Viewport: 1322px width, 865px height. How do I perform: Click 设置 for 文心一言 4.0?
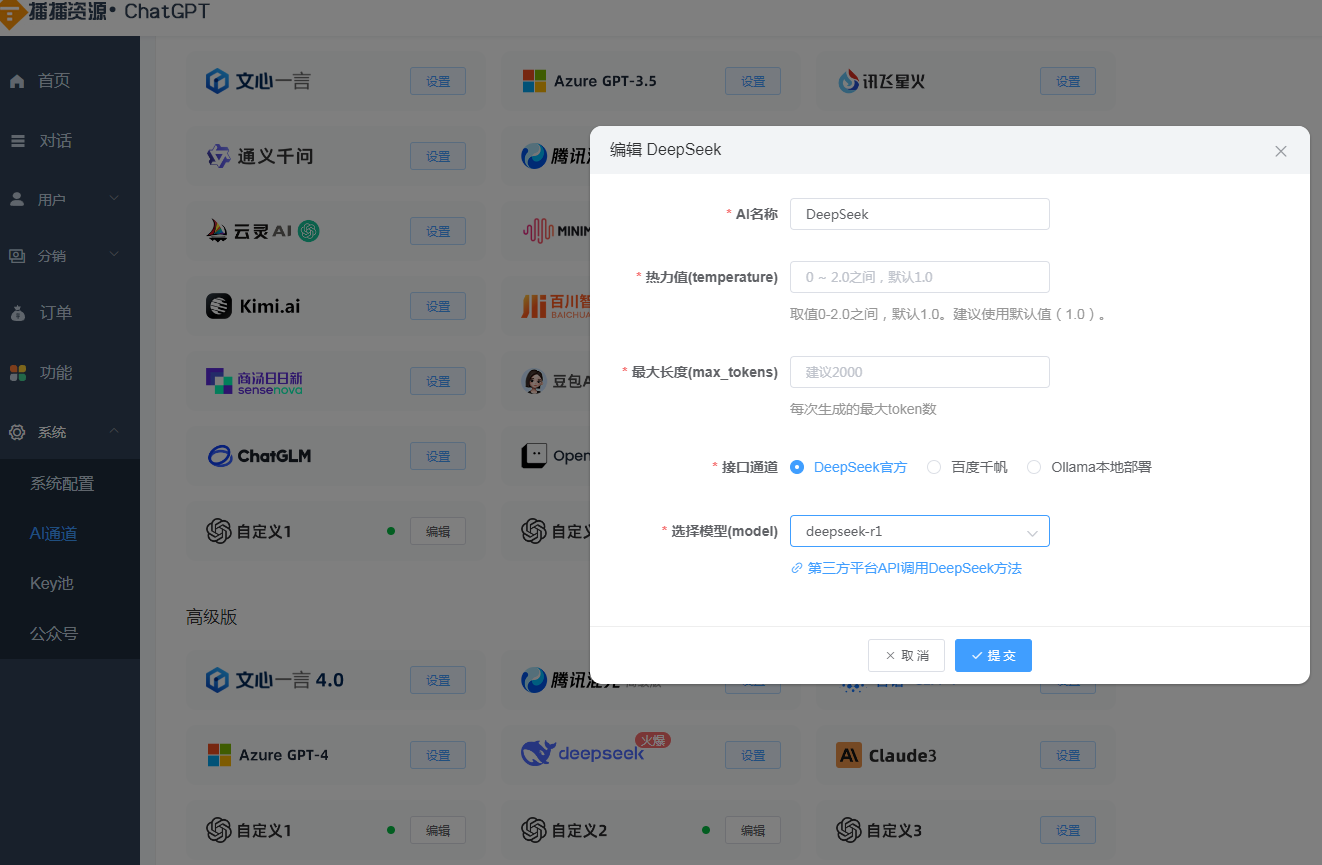point(438,681)
